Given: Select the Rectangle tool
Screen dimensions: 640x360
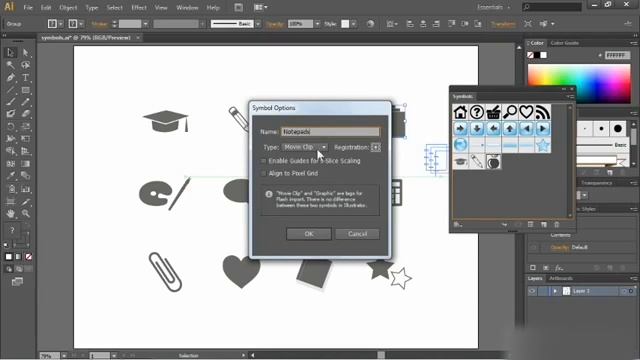Looking at the screenshot, I should coord(25,90).
